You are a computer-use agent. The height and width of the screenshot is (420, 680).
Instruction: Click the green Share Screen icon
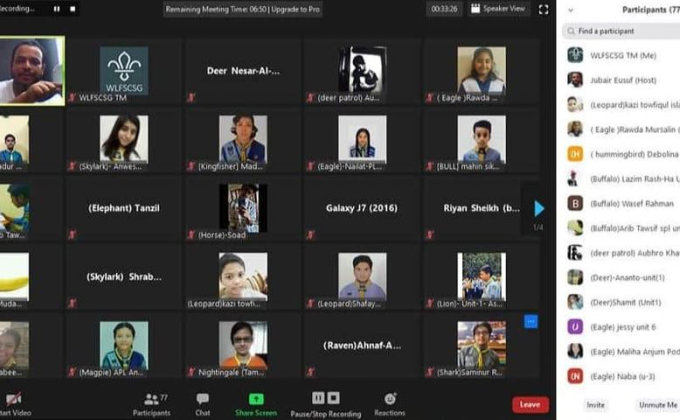256,402
